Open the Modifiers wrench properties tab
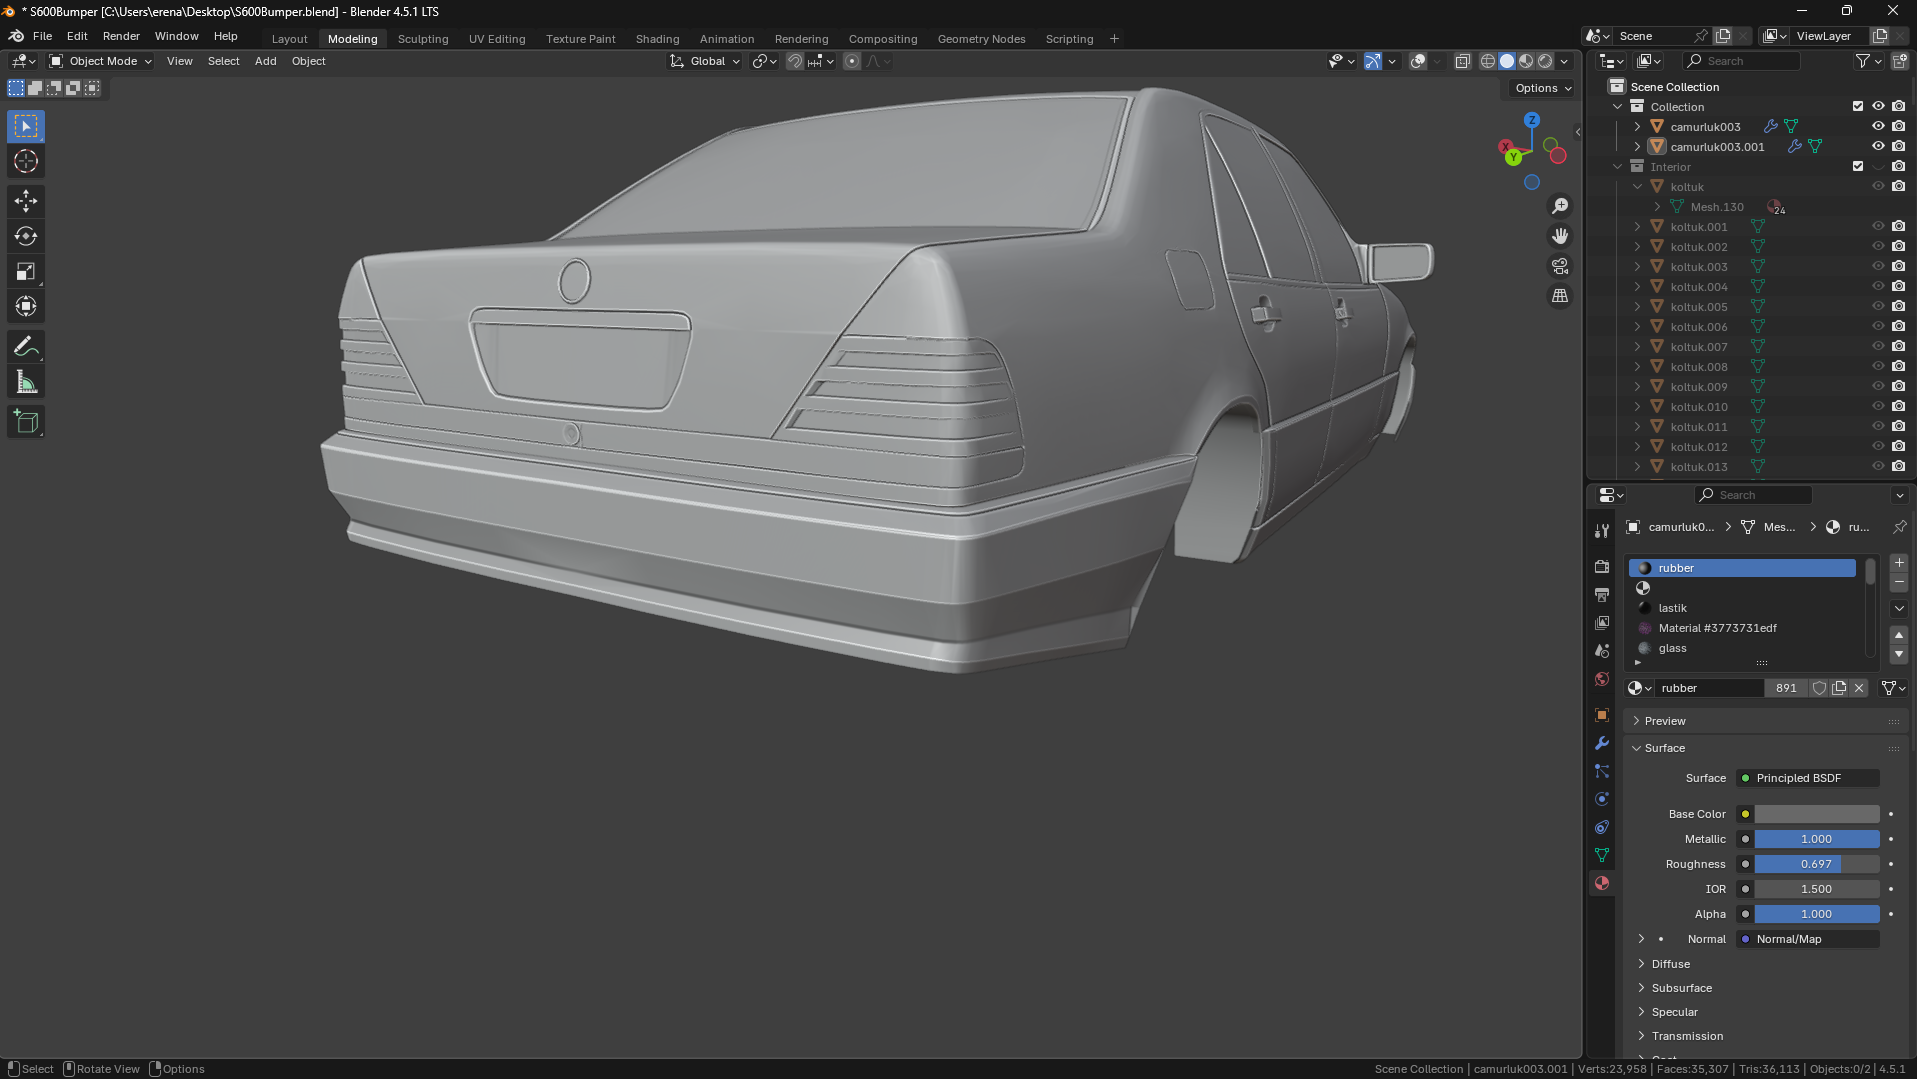Viewport: 1917px width, 1079px height. (x=1602, y=743)
